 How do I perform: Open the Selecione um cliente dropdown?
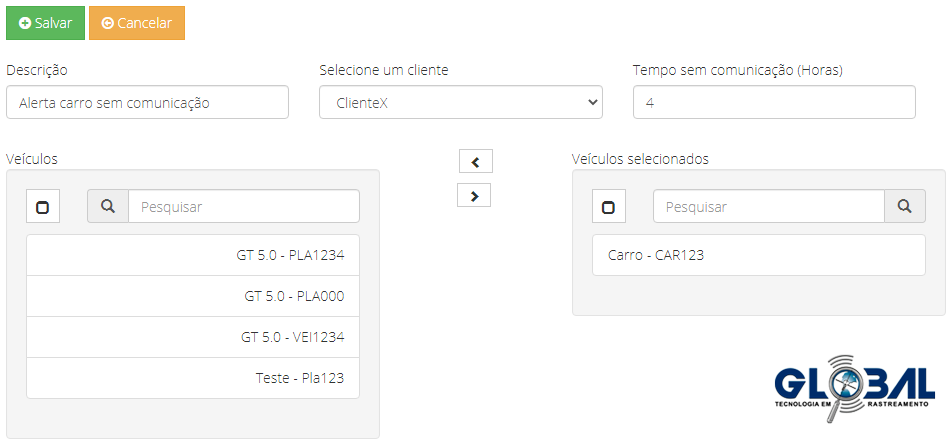click(460, 102)
